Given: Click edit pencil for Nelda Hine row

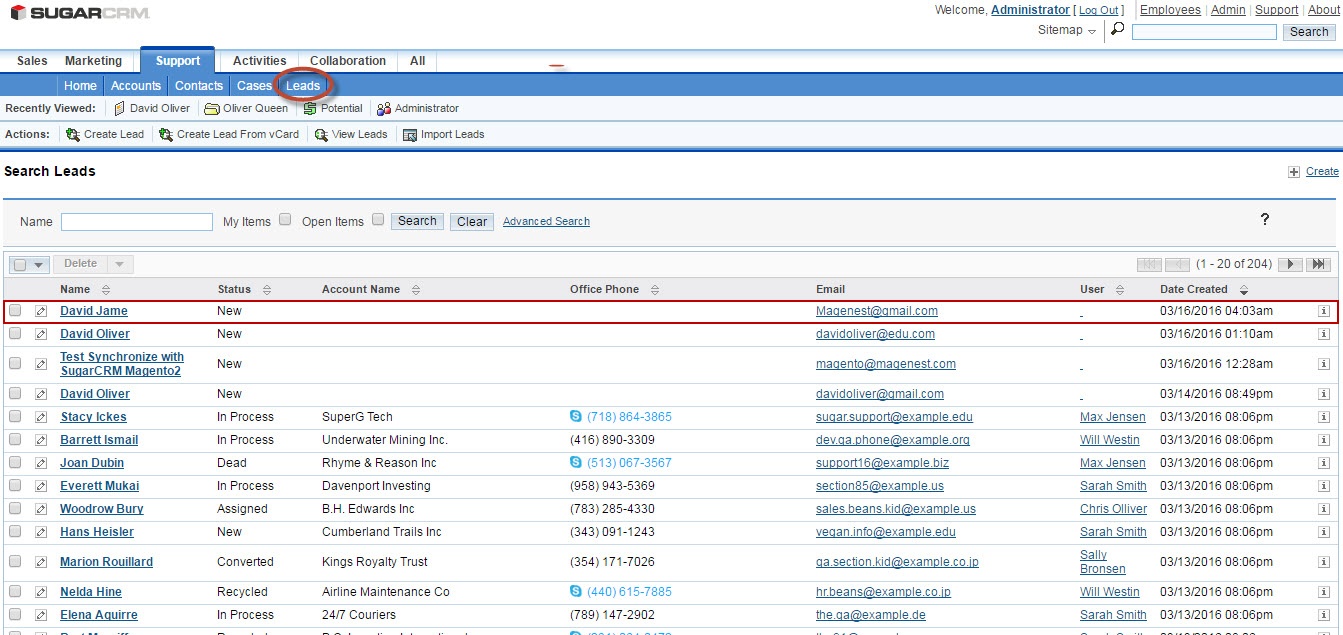Looking at the screenshot, I should [x=41, y=592].
